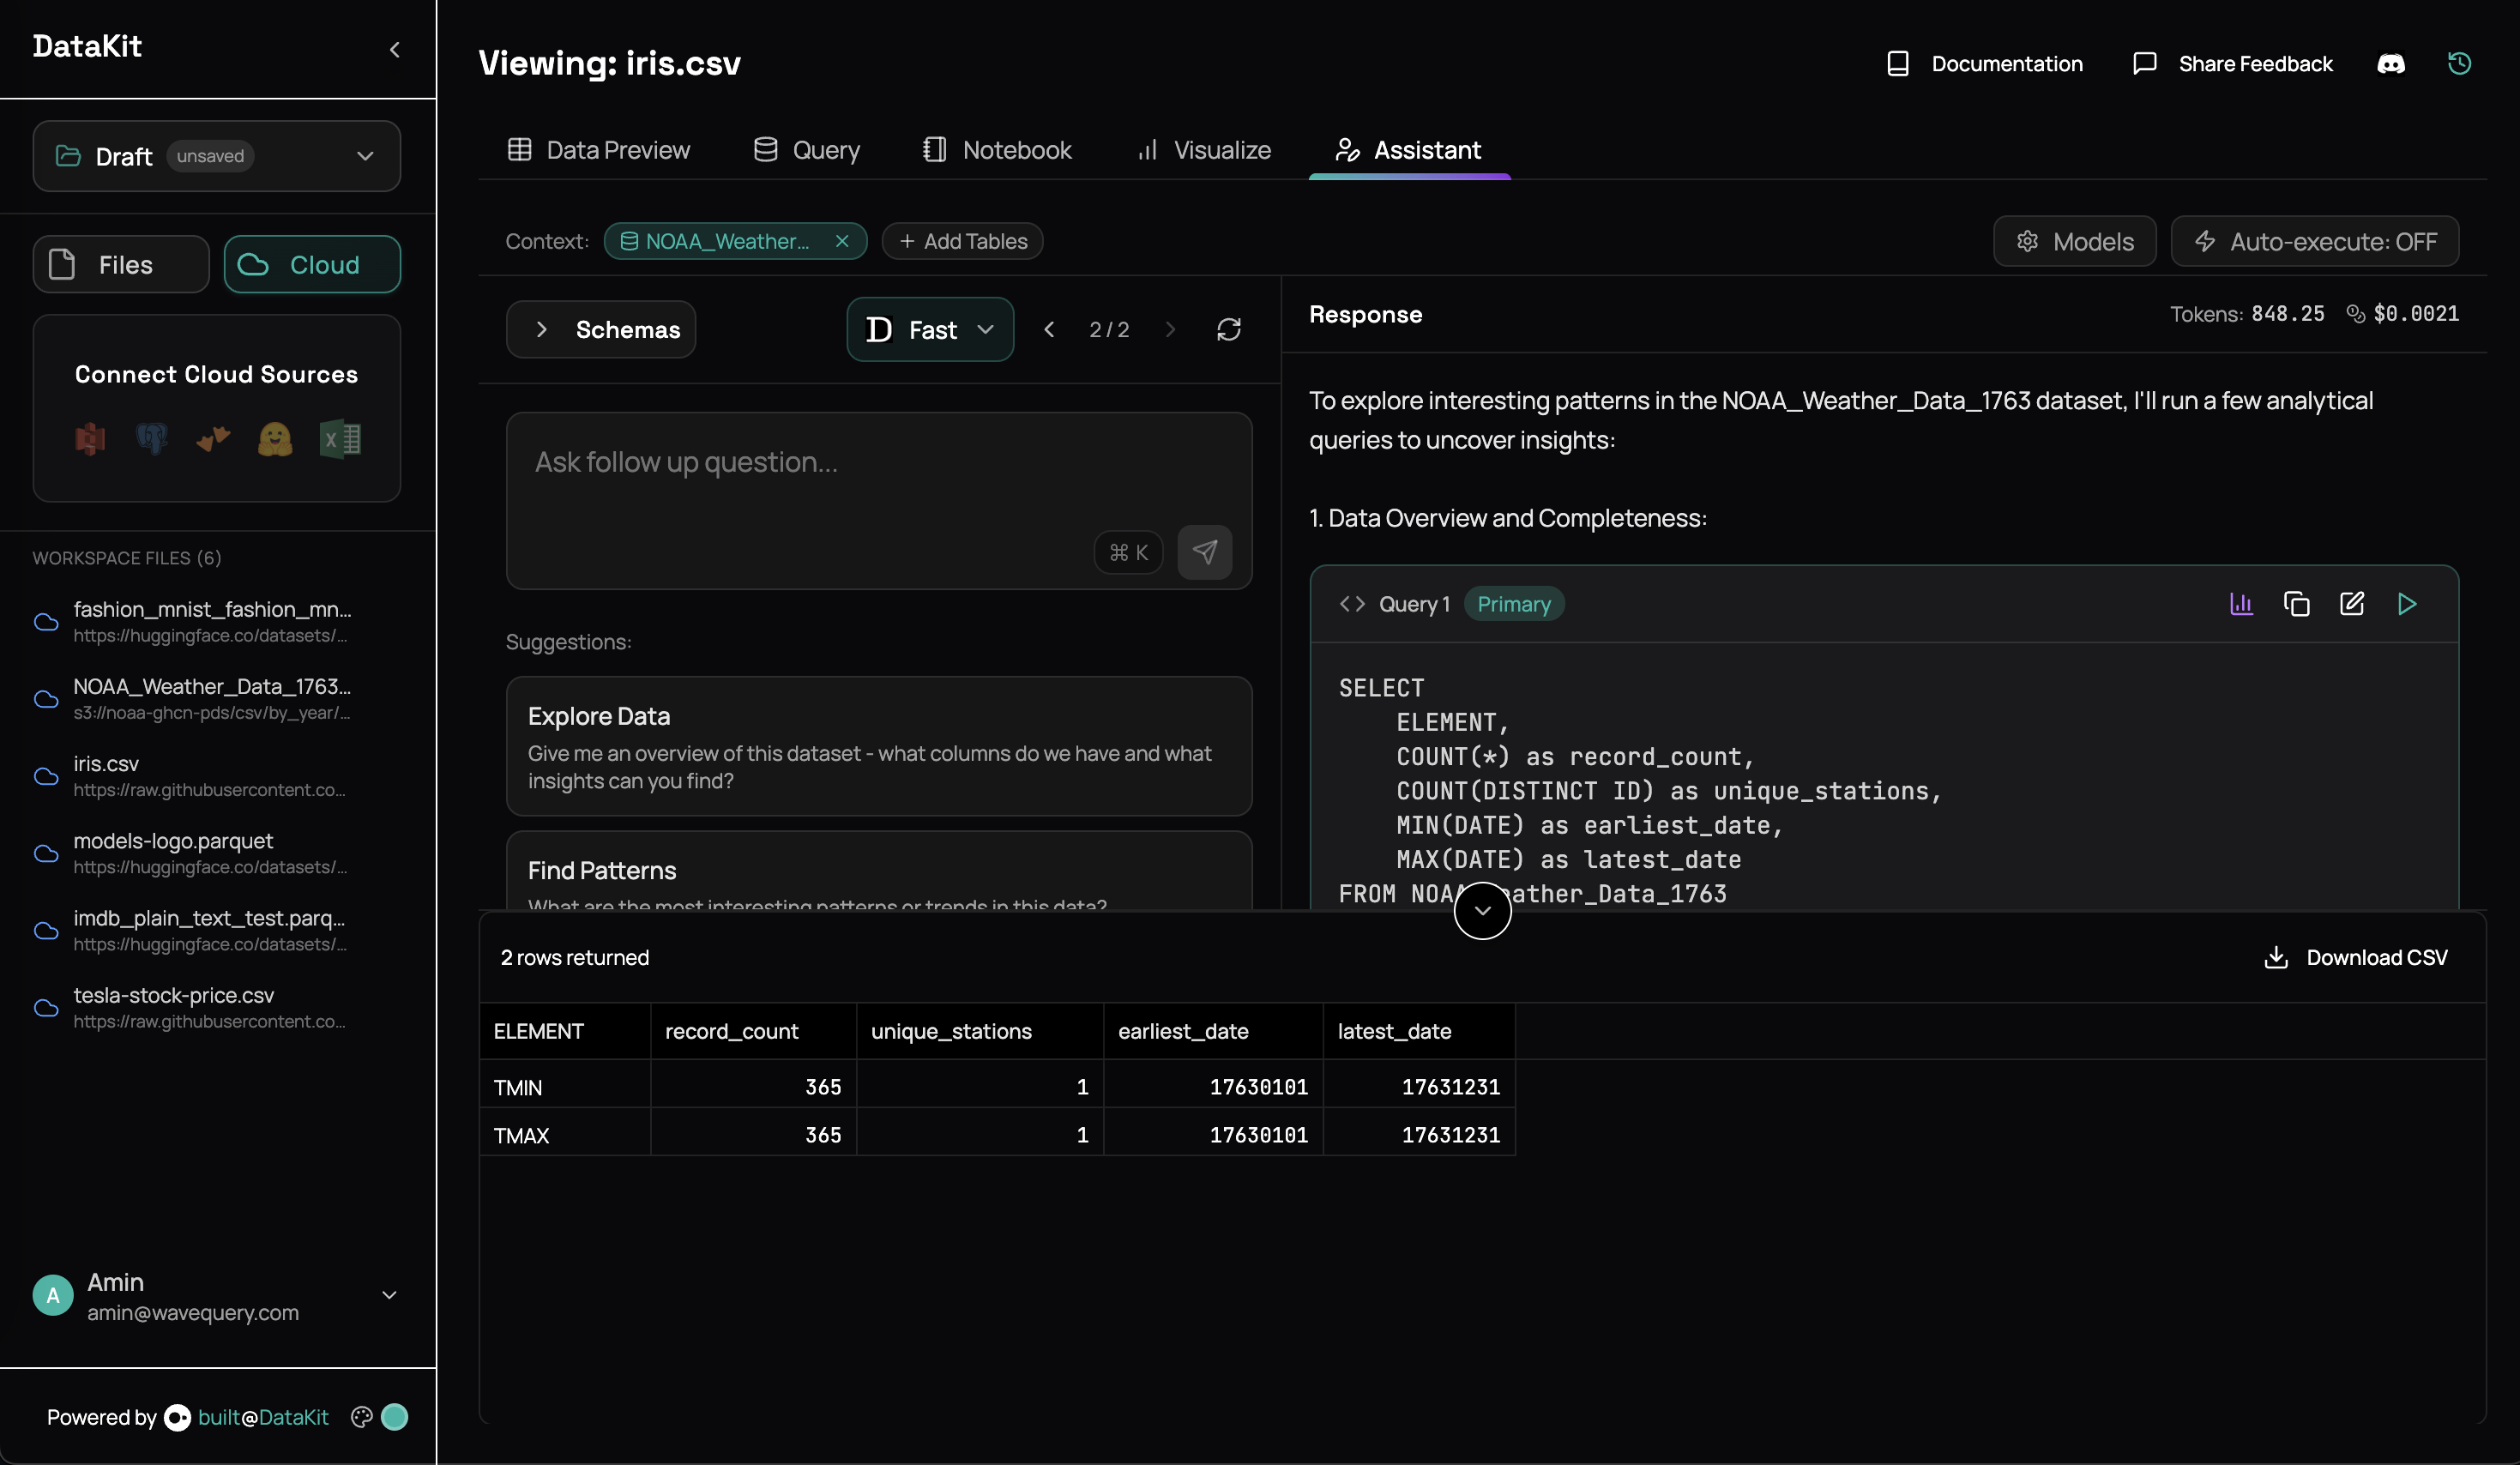Switch to the Notebook tab

coord(996,150)
